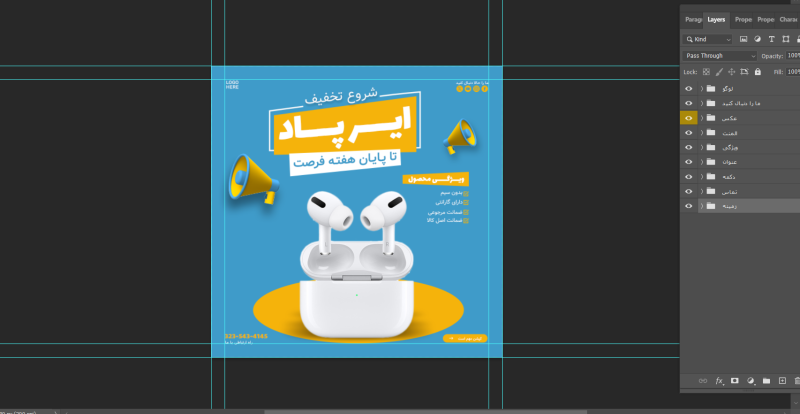Filter layers by adjustment layers icon
800x414 pixels.
point(758,39)
